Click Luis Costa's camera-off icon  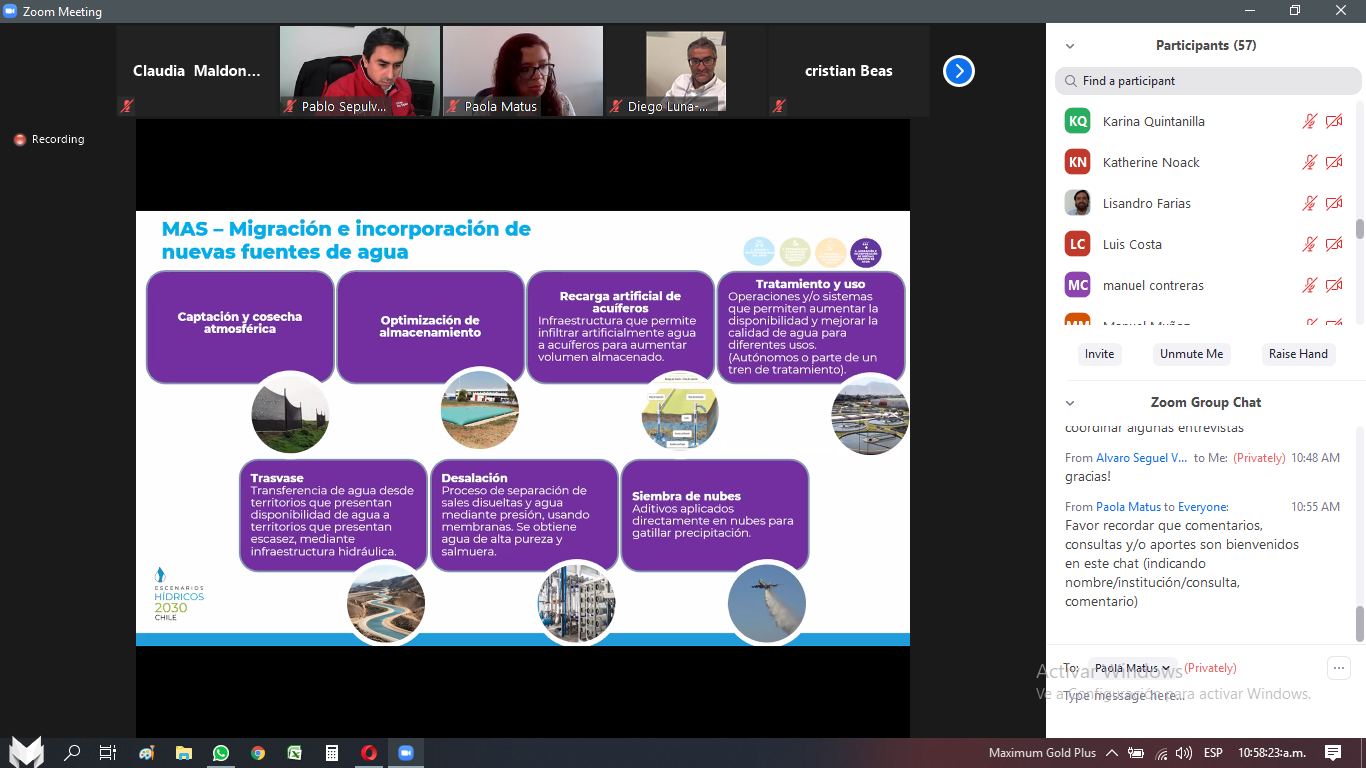click(1334, 244)
